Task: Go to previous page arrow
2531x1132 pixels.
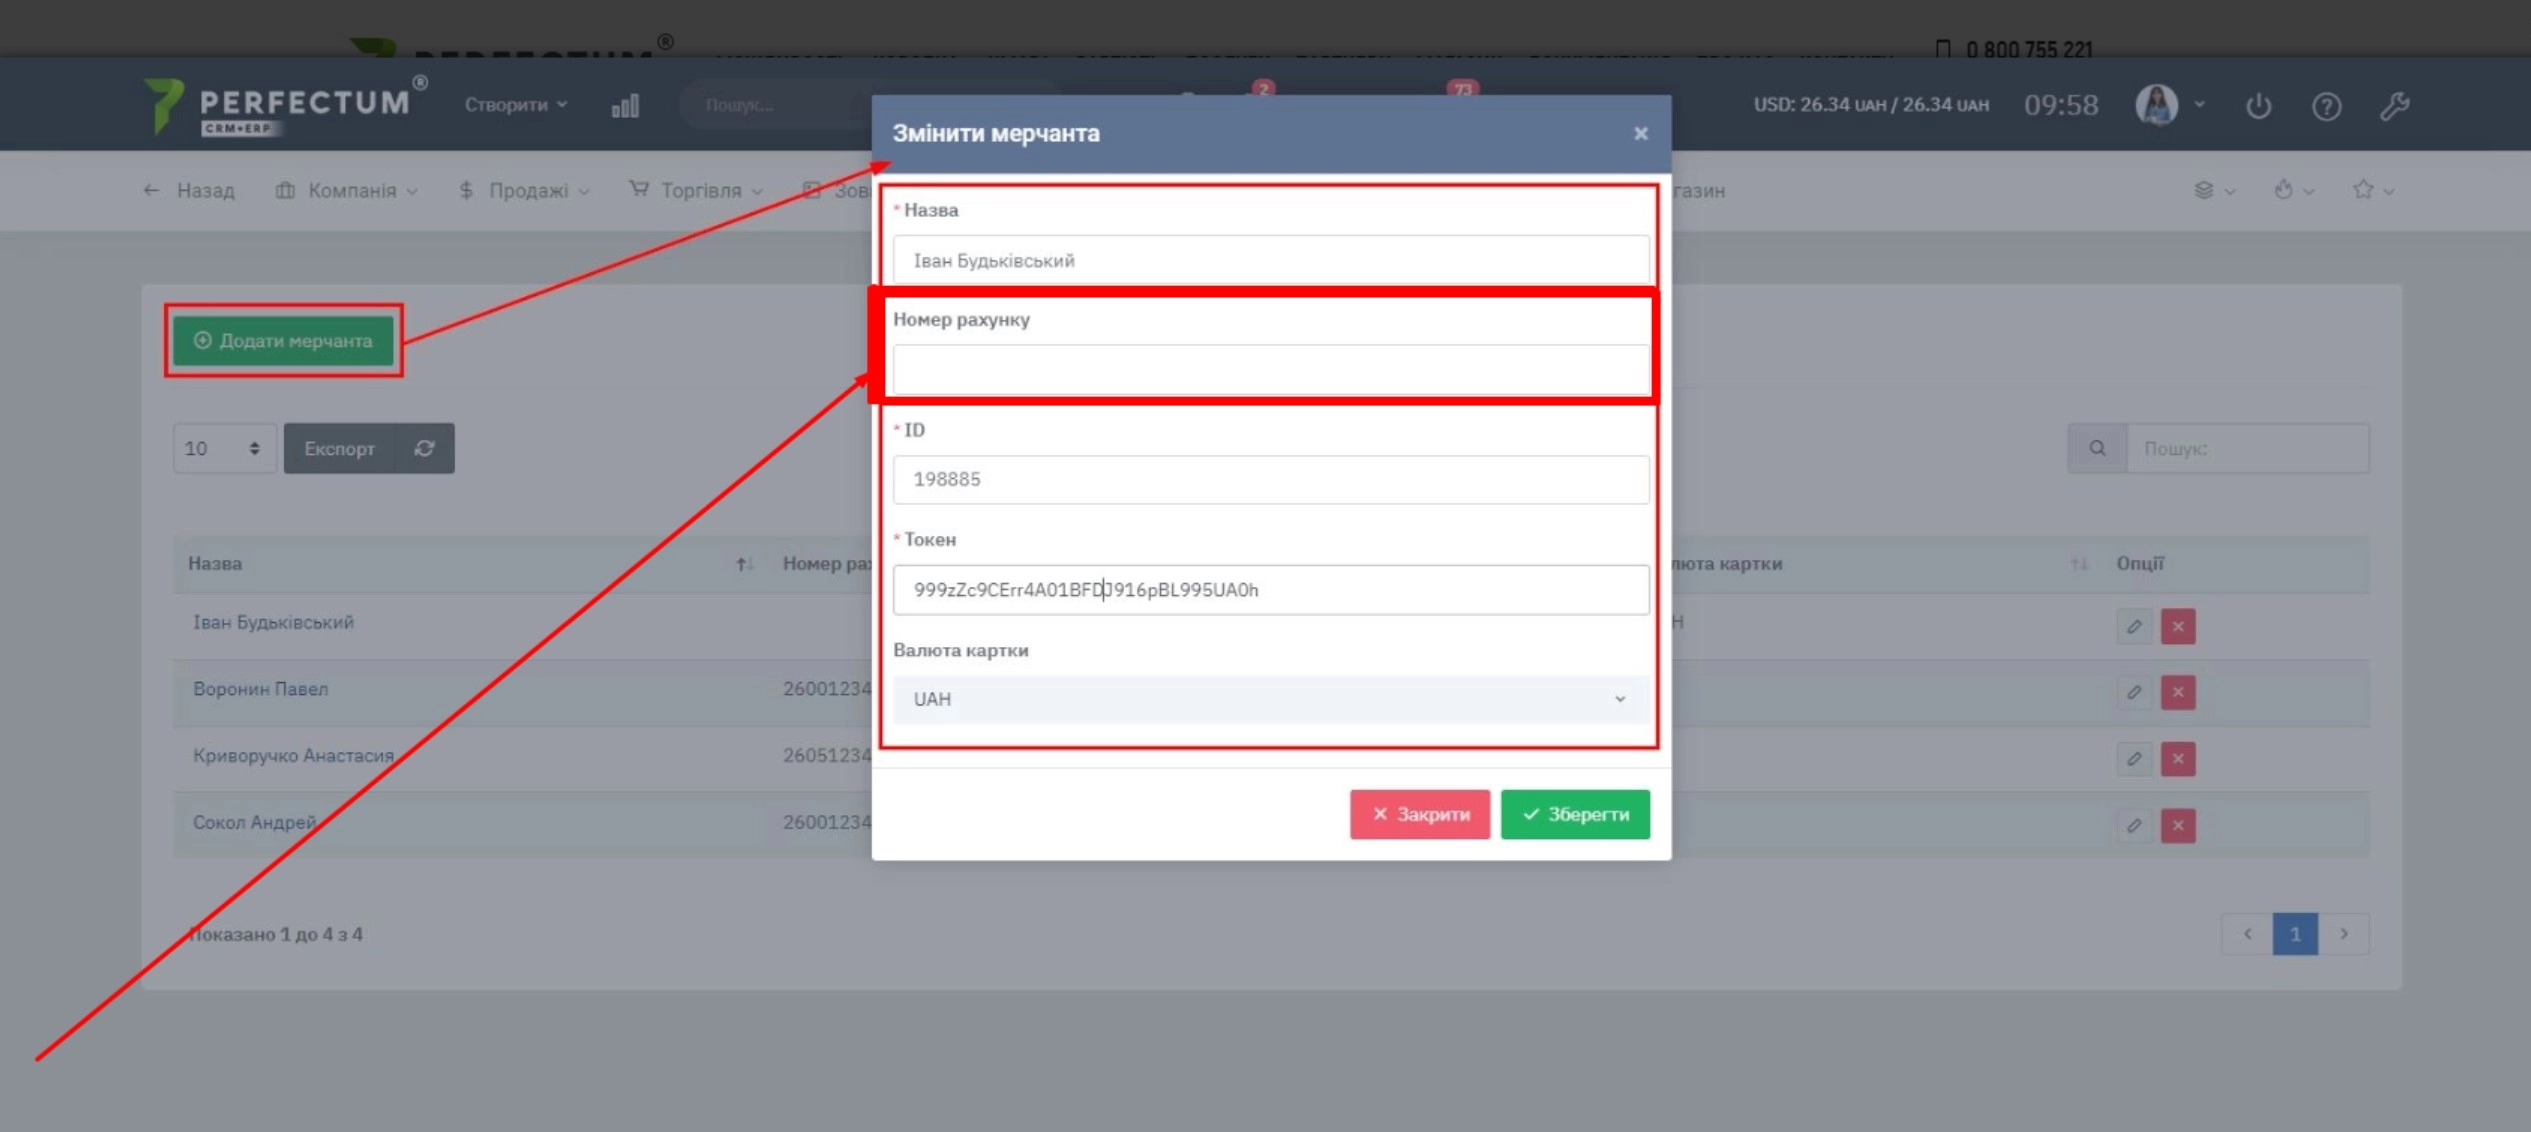Action: 2247,934
